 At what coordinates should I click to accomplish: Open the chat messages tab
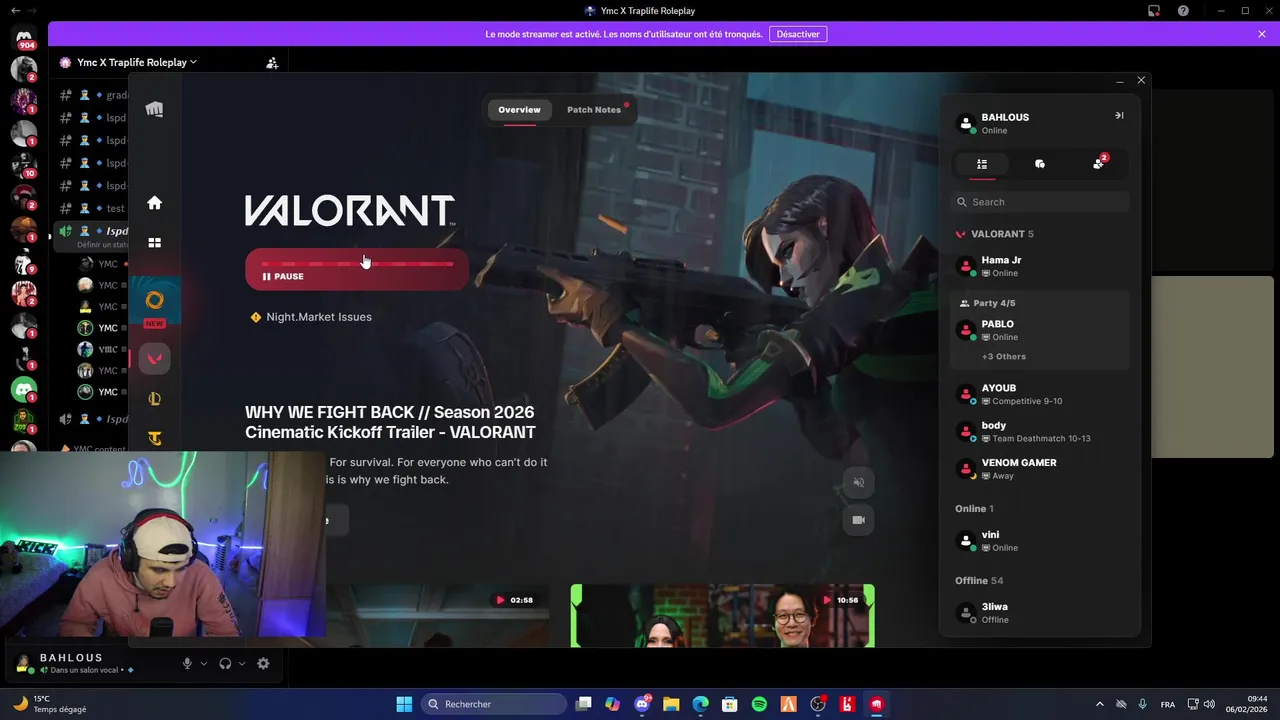(1040, 164)
